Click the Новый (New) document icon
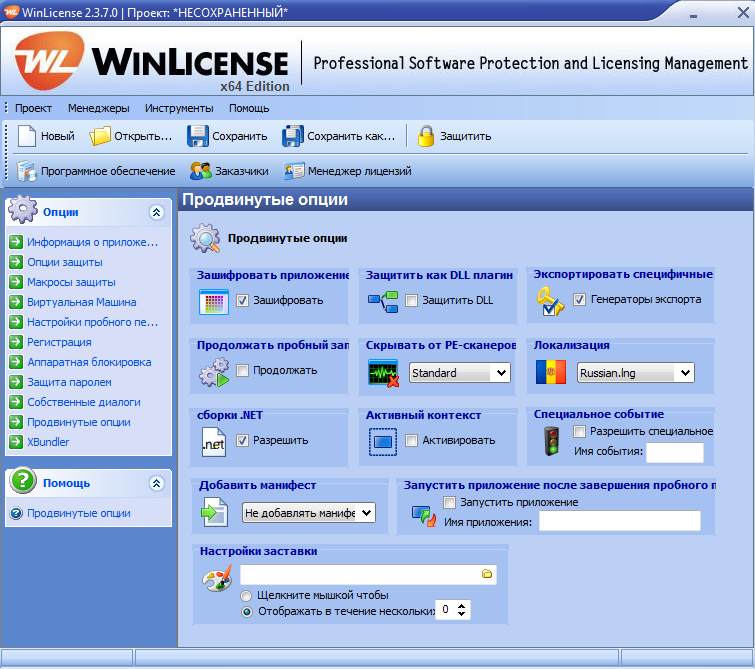 (x=26, y=136)
